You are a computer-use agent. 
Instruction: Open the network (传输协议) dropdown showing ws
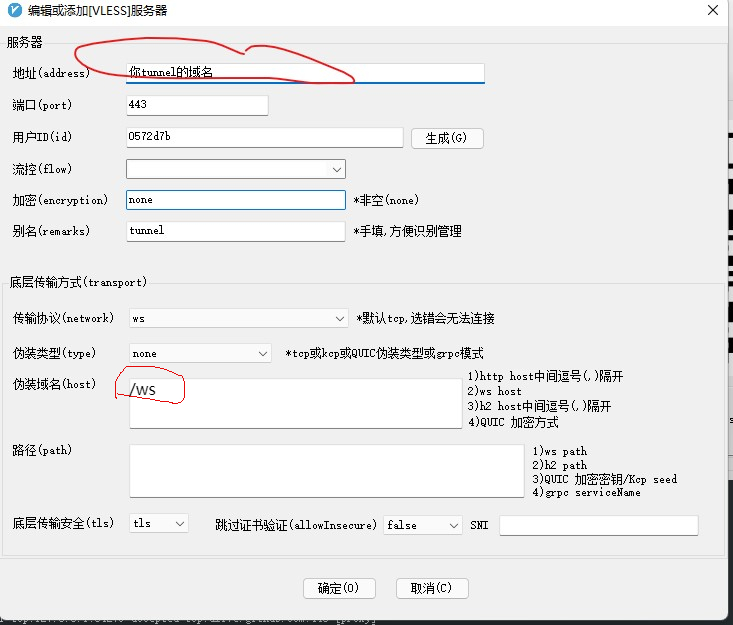coord(238,318)
